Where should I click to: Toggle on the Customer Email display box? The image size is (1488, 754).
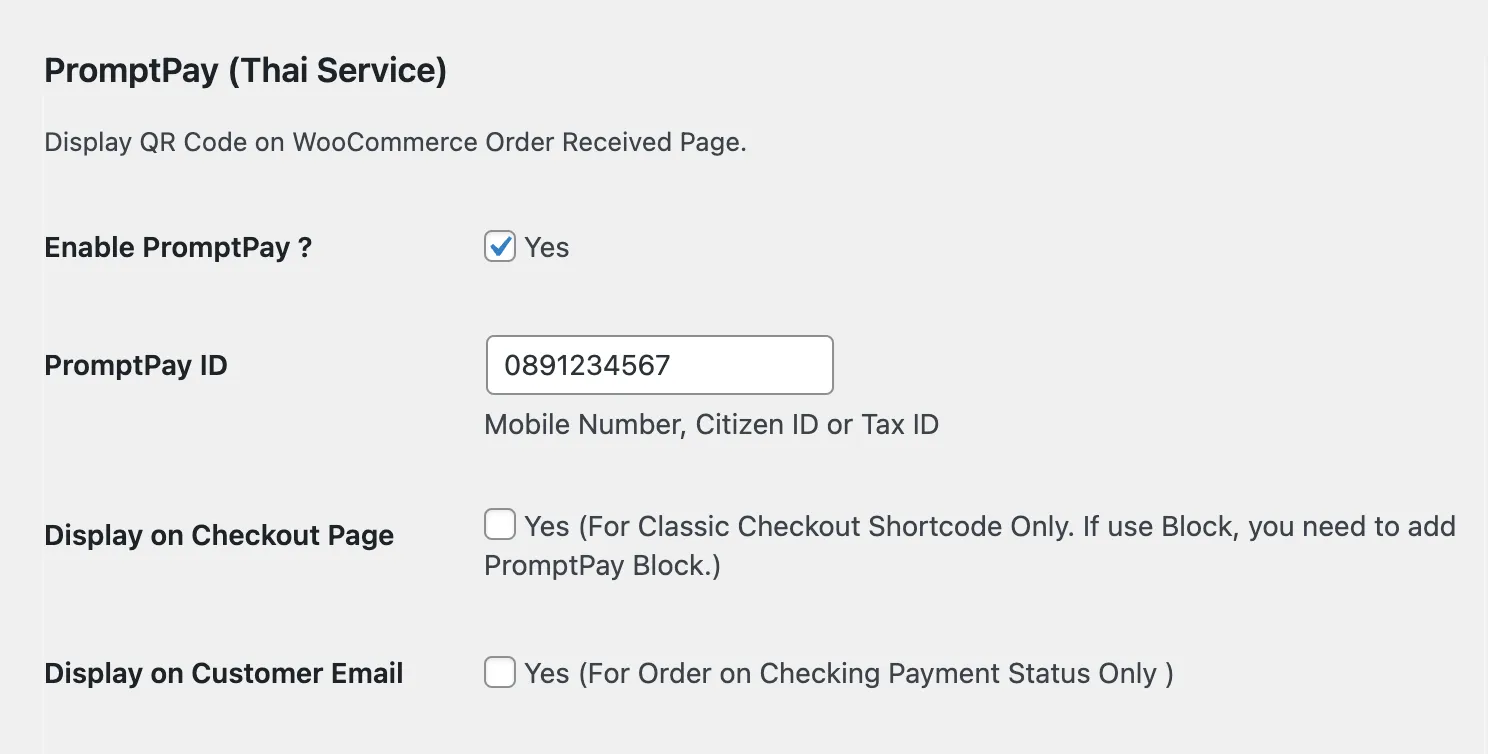499,672
